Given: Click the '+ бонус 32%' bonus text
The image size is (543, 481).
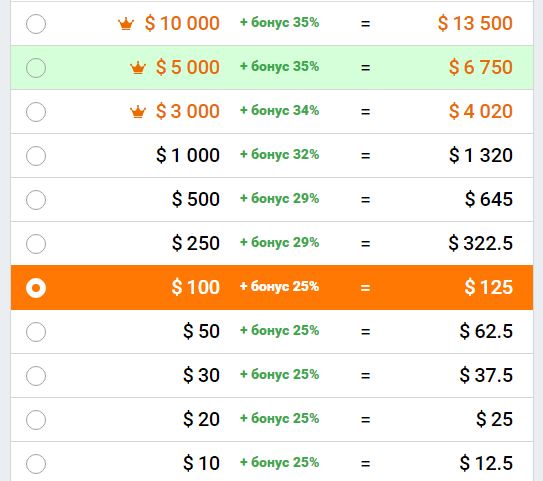Looking at the screenshot, I should [x=279, y=154].
